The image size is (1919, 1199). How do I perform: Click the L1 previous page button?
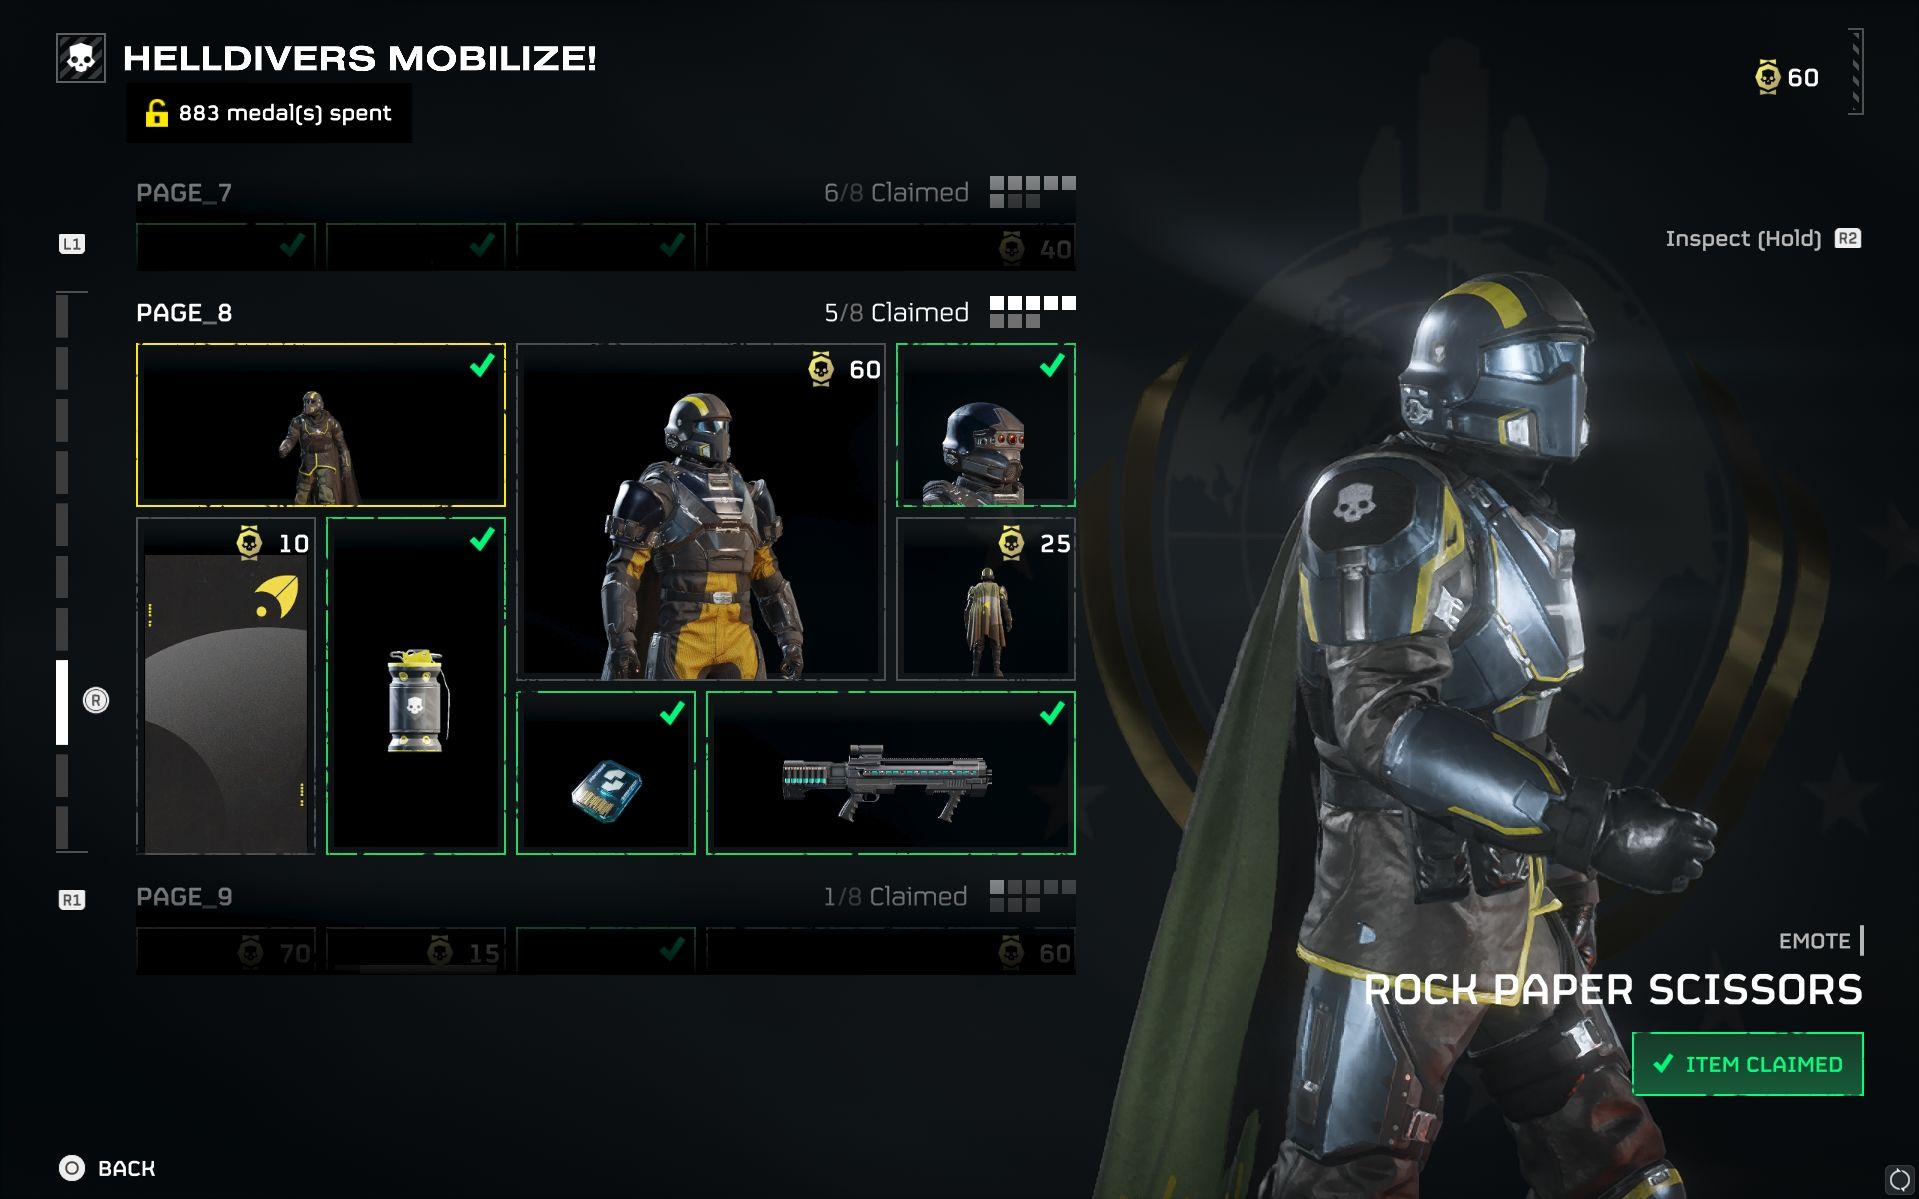(x=72, y=244)
